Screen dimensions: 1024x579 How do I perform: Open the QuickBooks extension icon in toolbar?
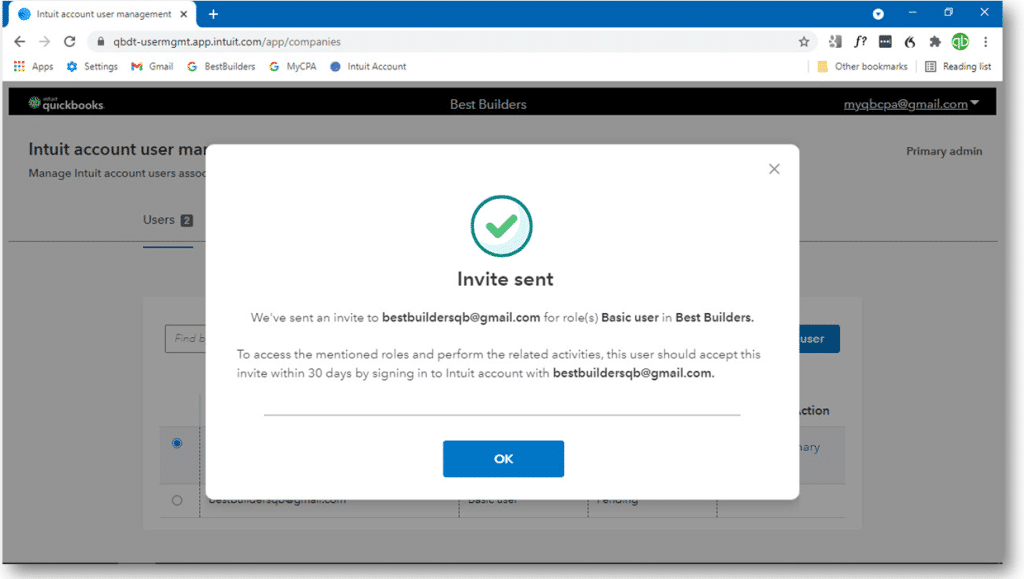tap(959, 42)
